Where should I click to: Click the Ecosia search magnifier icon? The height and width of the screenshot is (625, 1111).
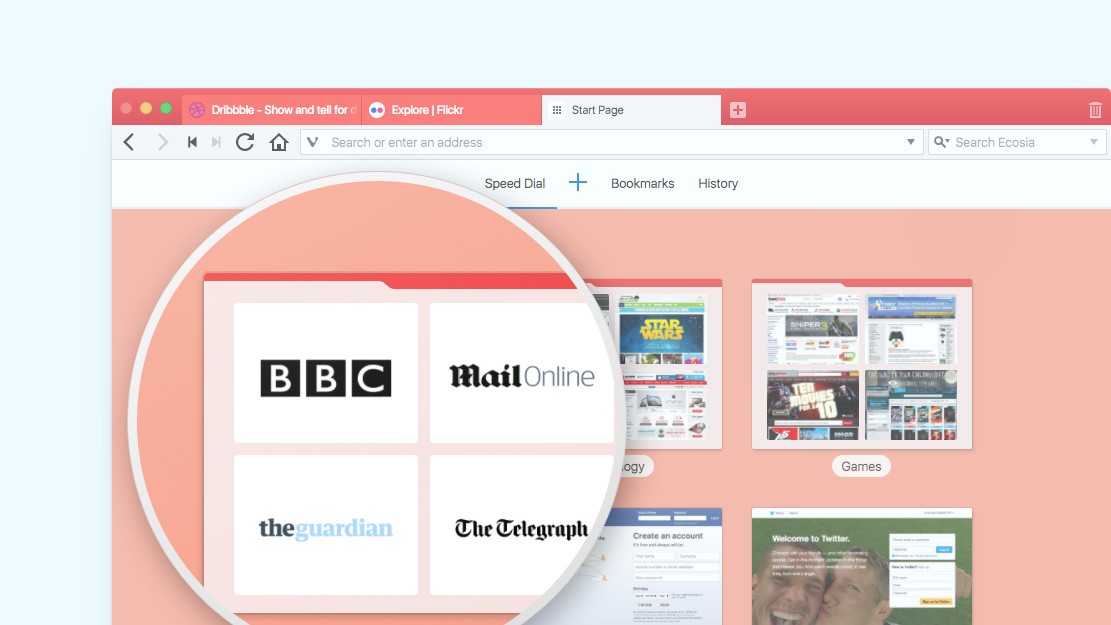[942, 142]
